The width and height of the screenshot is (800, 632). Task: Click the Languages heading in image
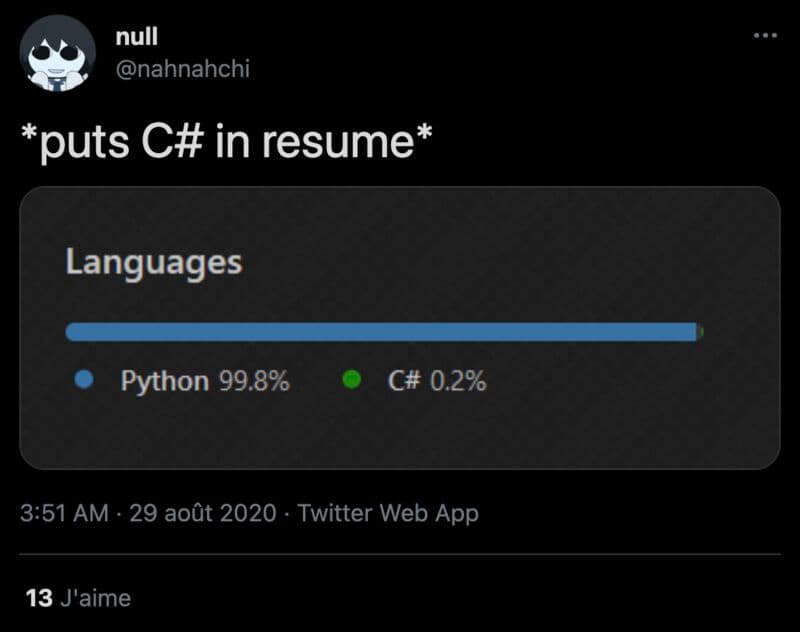(154, 263)
